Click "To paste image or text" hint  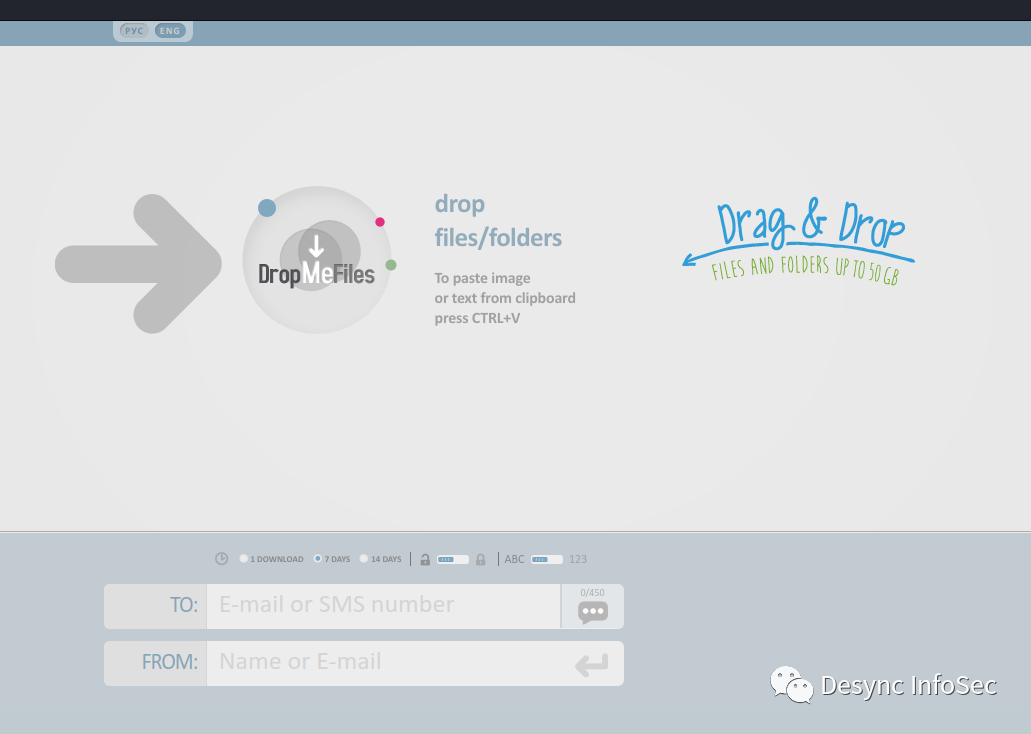pyautogui.click(x=504, y=298)
